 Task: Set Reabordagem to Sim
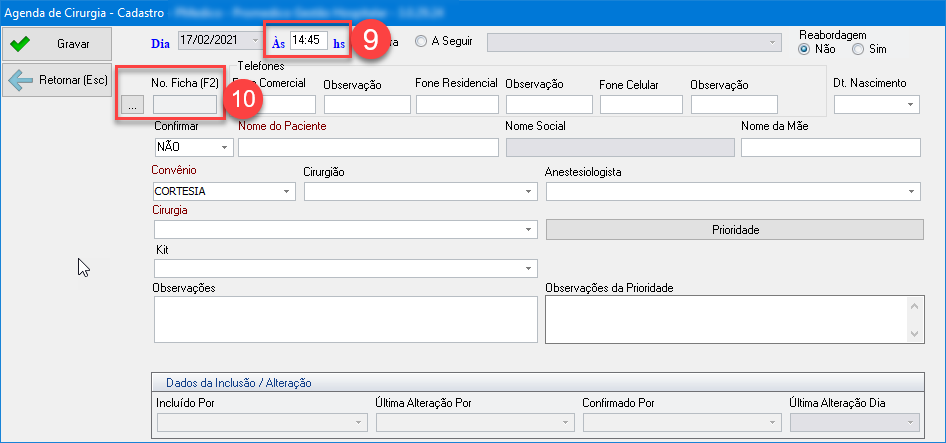[x=857, y=49]
